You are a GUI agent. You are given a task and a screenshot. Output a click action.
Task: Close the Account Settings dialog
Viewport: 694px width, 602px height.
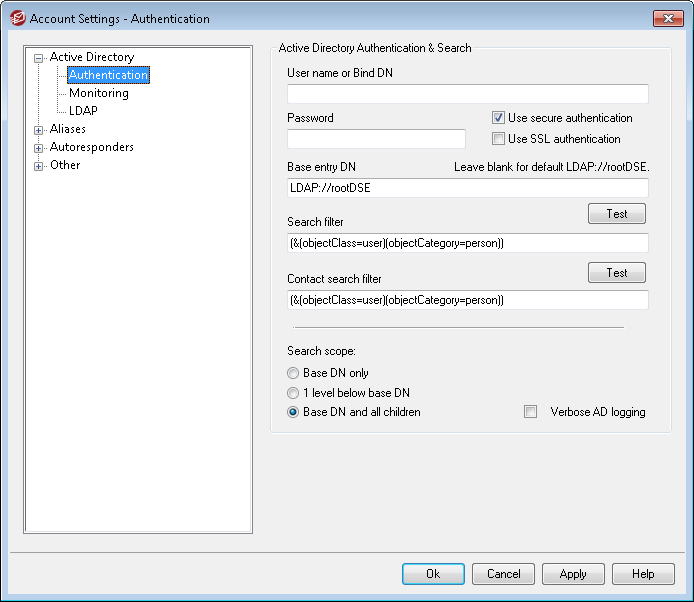coord(668,18)
